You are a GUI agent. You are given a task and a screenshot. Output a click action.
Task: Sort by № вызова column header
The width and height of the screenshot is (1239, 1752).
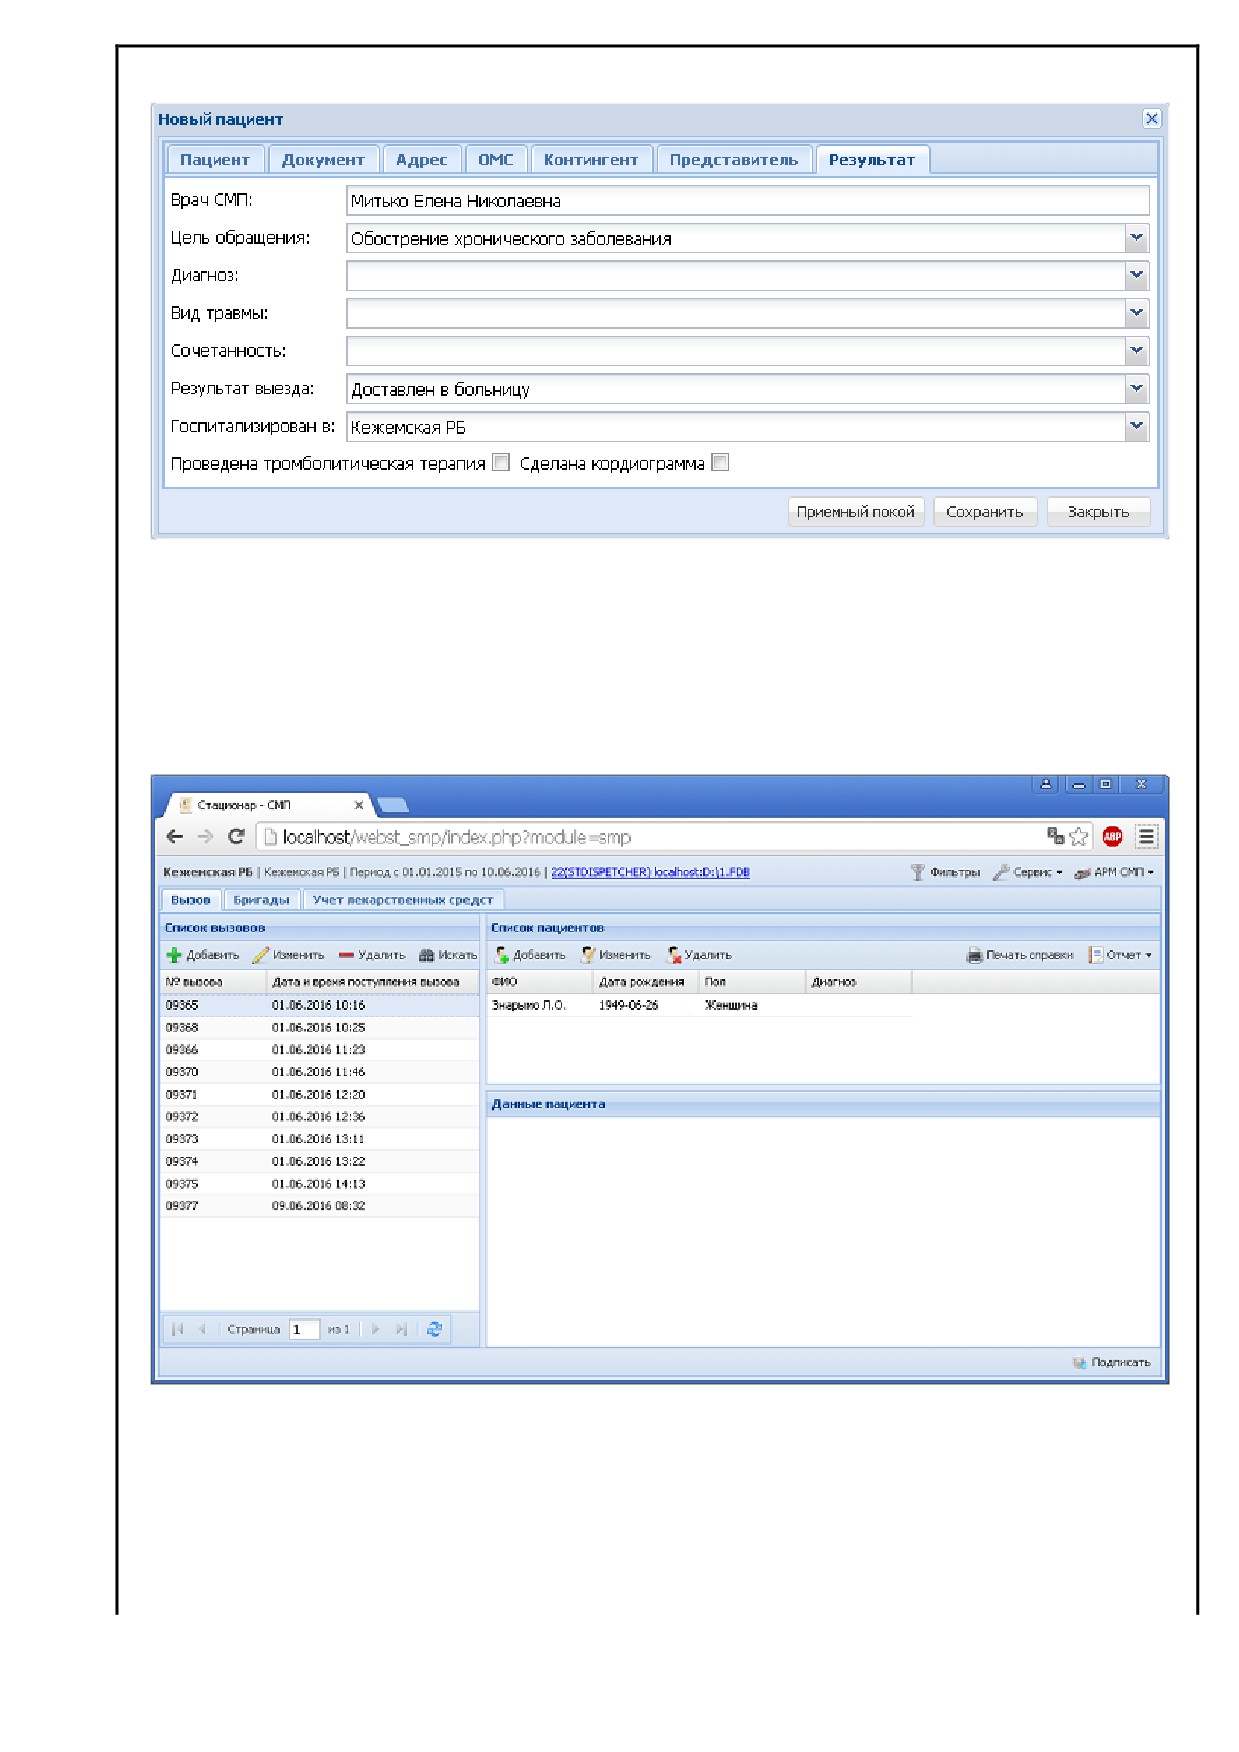click(x=213, y=982)
